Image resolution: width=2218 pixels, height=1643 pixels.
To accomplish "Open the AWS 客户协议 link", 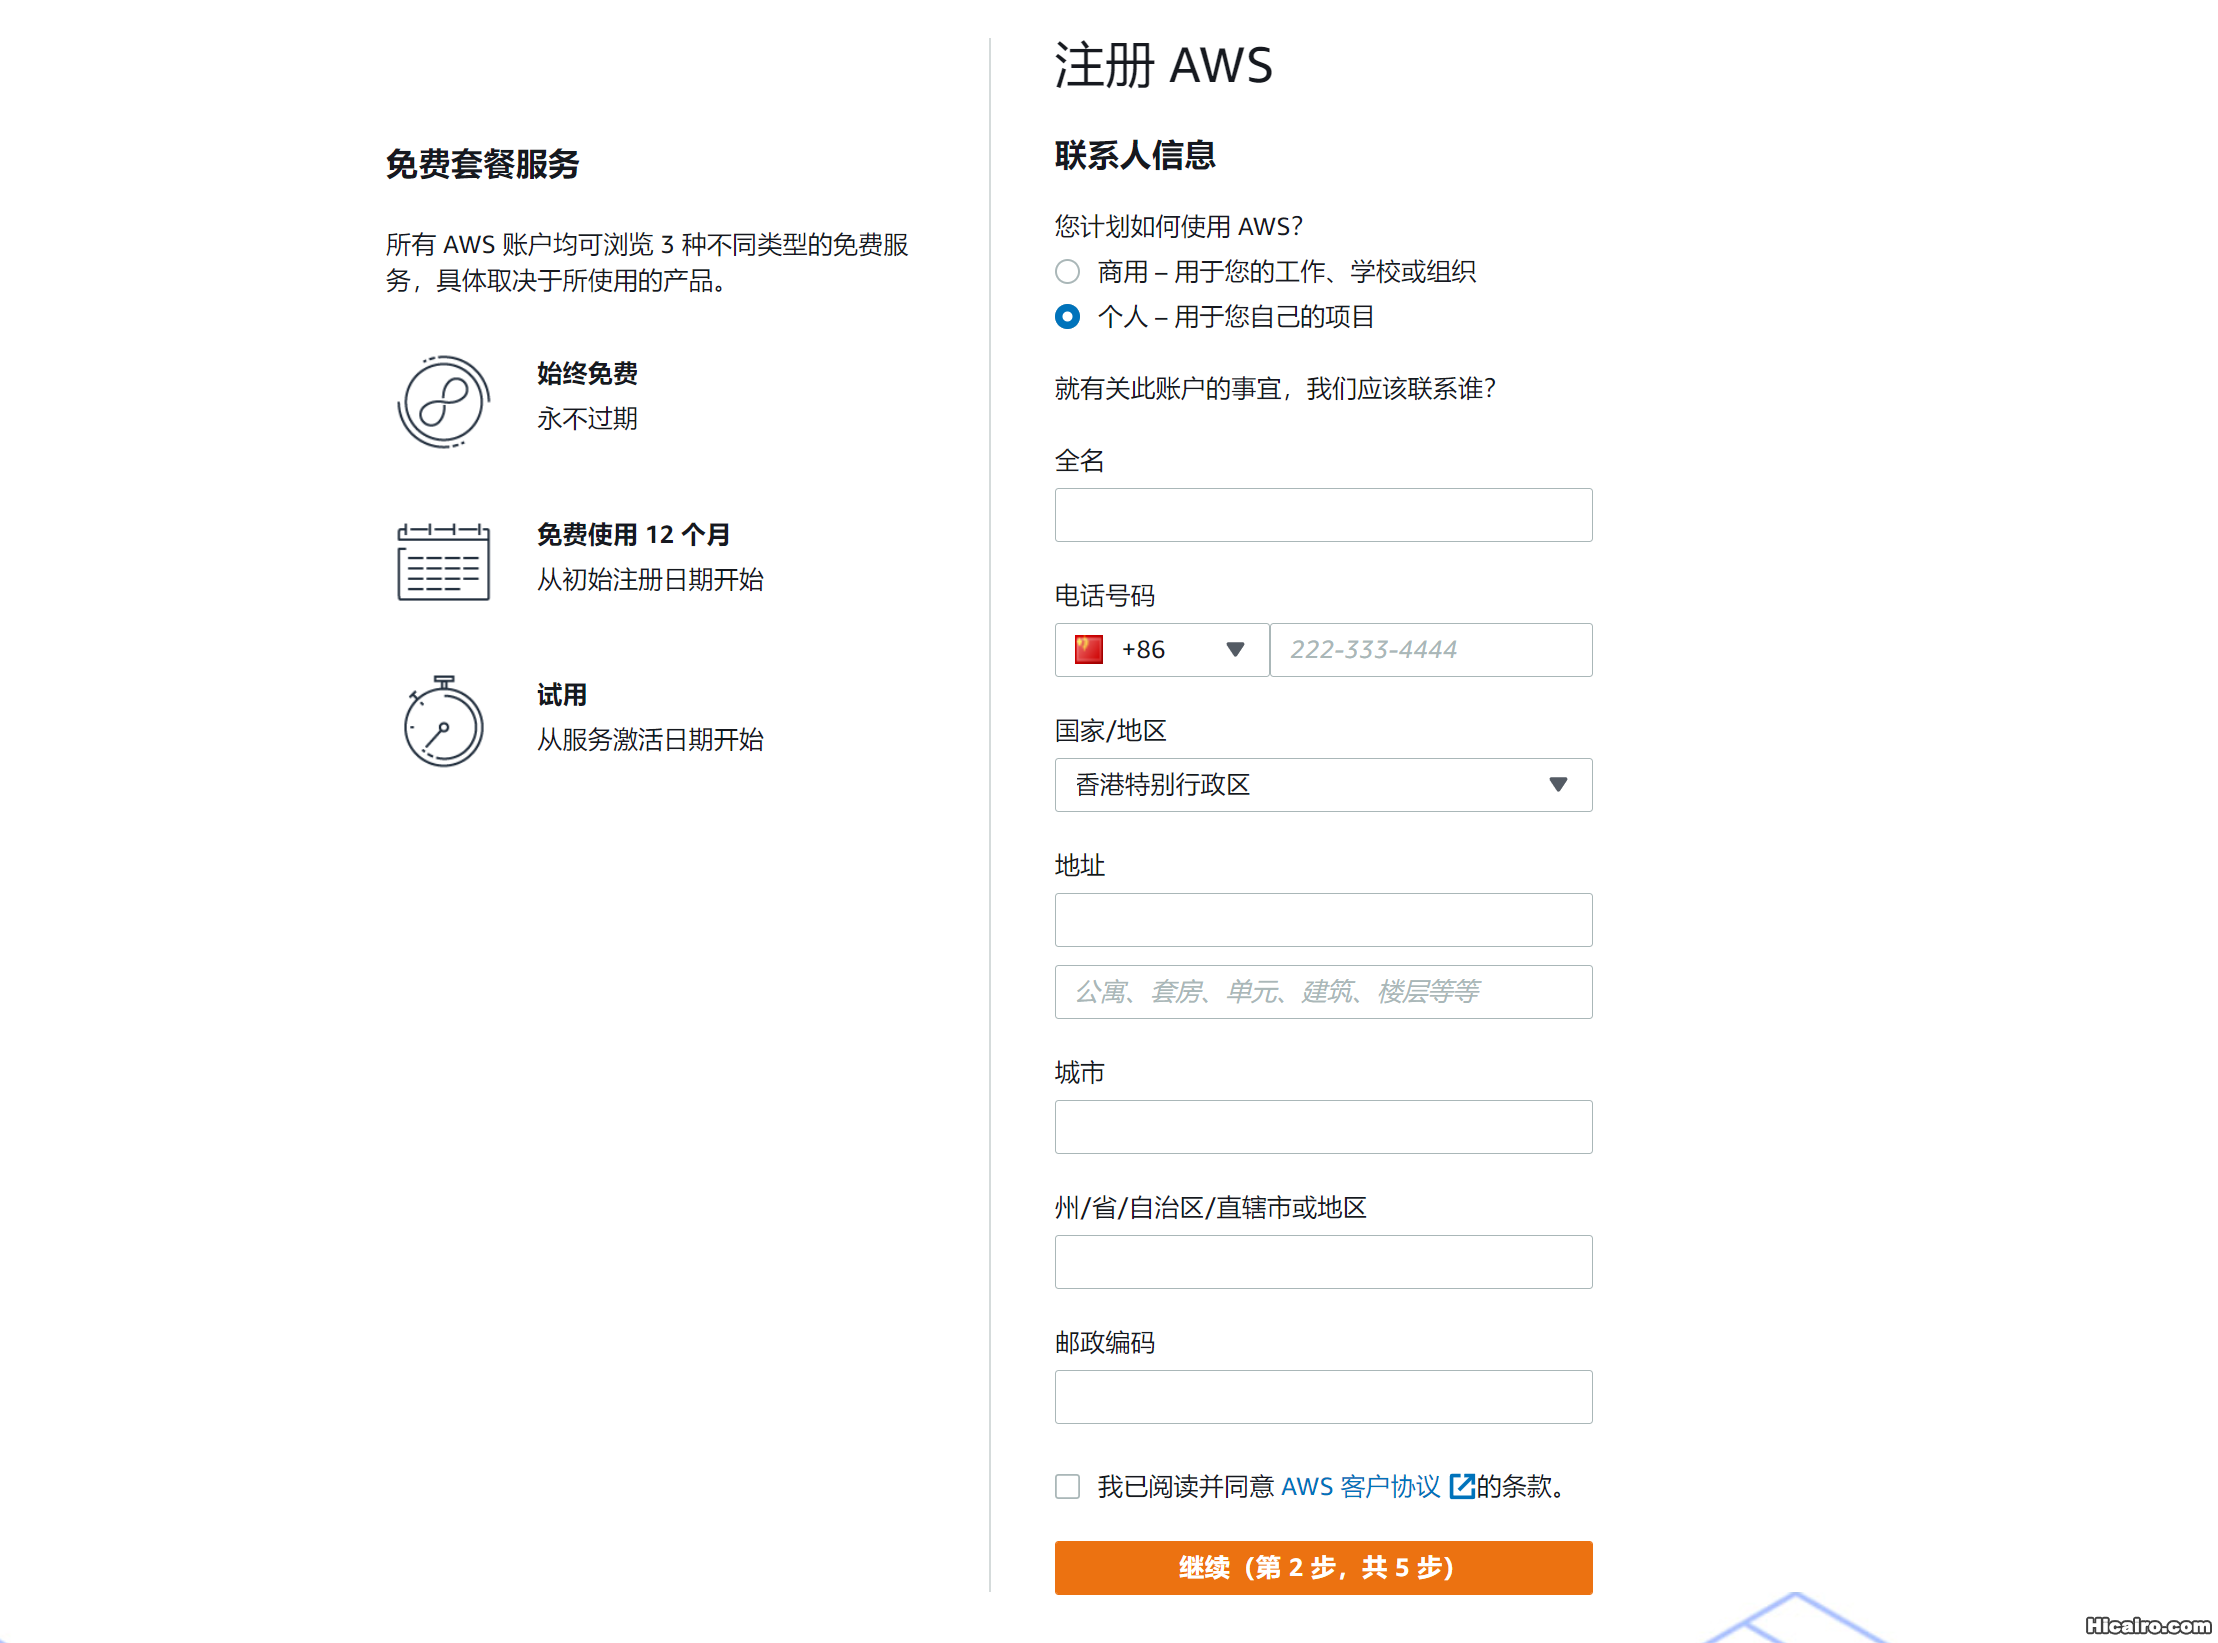I will [x=1360, y=1487].
